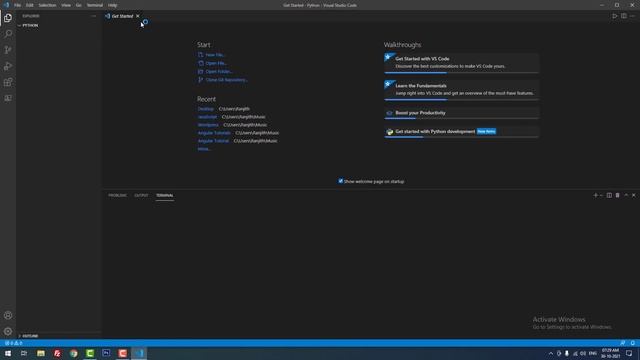640x360 pixels.
Task: Click the New File link
Action: [215, 55]
